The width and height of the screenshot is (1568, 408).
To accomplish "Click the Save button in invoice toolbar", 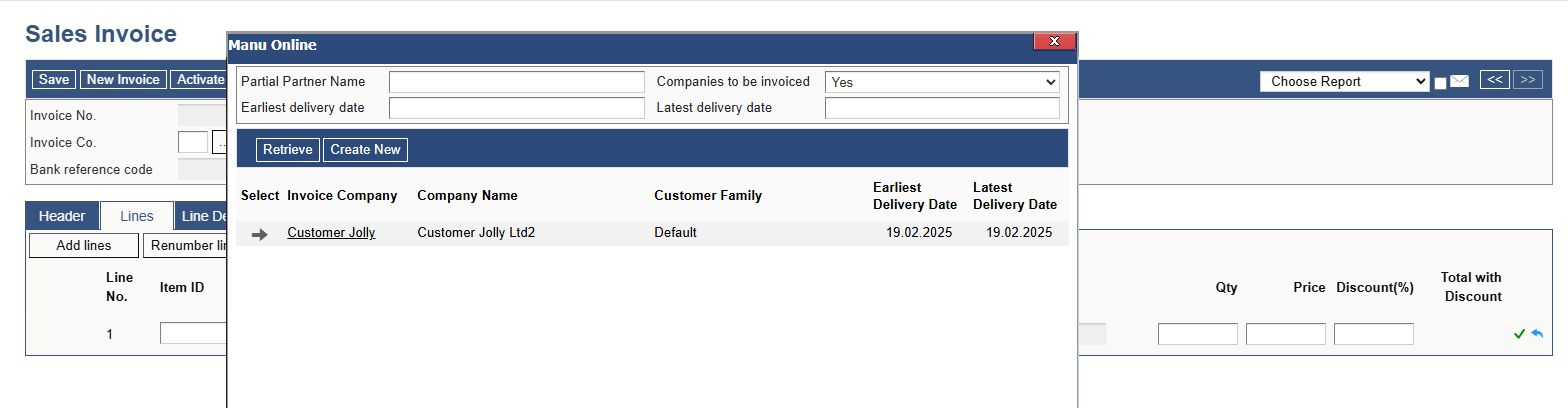I will click(x=54, y=80).
